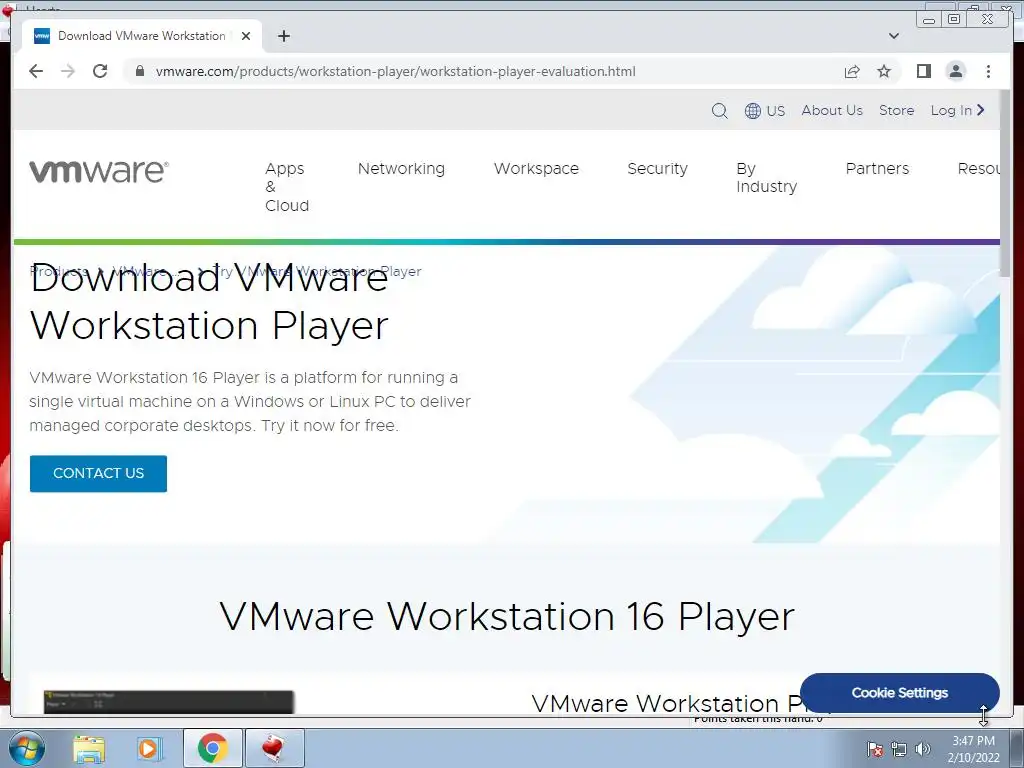This screenshot has height=768, width=1024.
Task: Open the About Us link
Action: point(832,110)
